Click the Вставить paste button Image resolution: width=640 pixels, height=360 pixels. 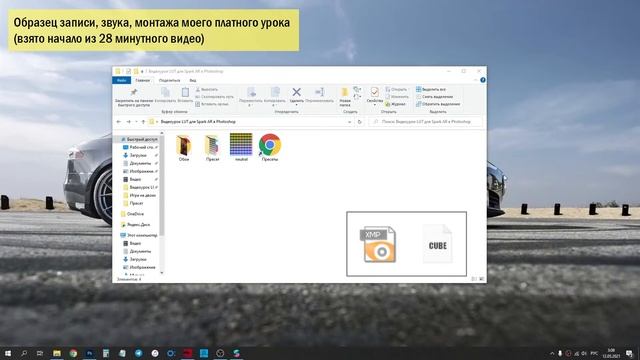(185, 95)
